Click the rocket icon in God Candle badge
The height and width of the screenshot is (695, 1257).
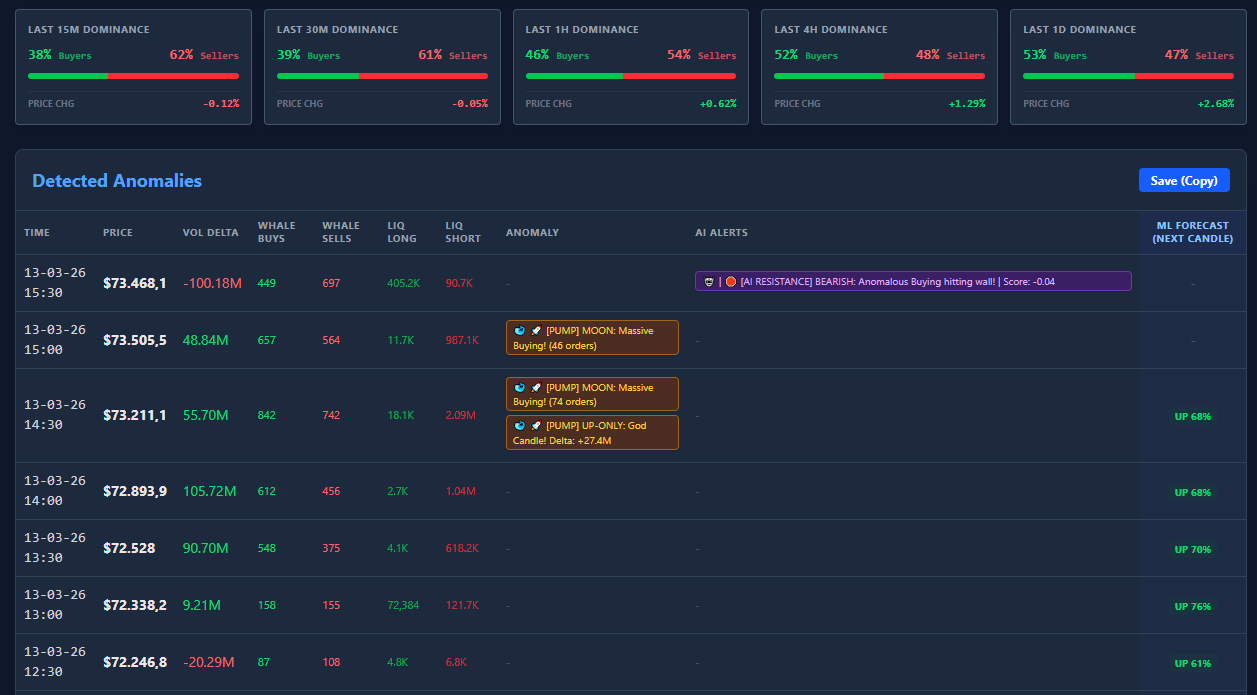(x=536, y=426)
